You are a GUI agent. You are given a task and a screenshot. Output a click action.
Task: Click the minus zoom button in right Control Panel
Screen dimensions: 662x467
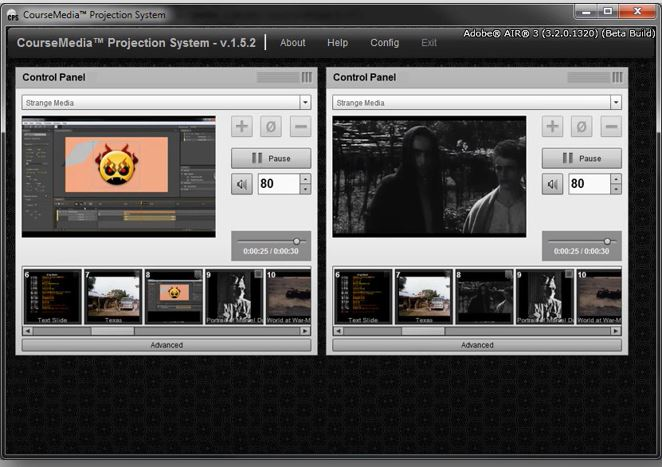(611, 126)
